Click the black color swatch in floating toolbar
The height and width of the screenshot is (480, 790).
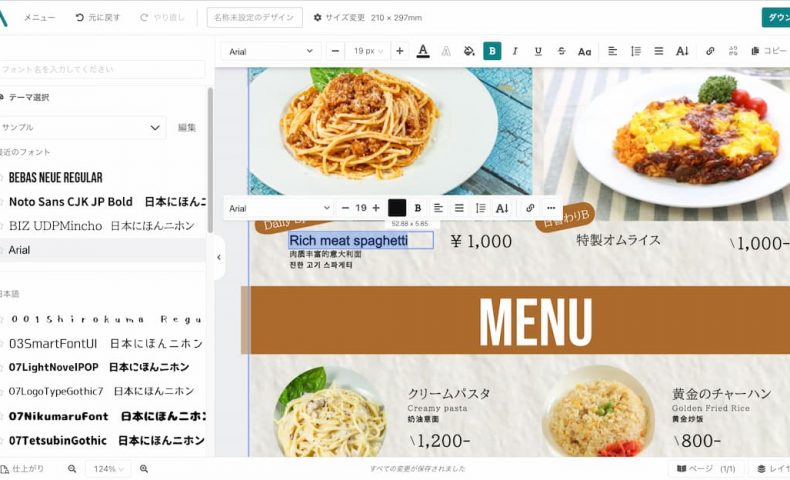[x=397, y=208]
